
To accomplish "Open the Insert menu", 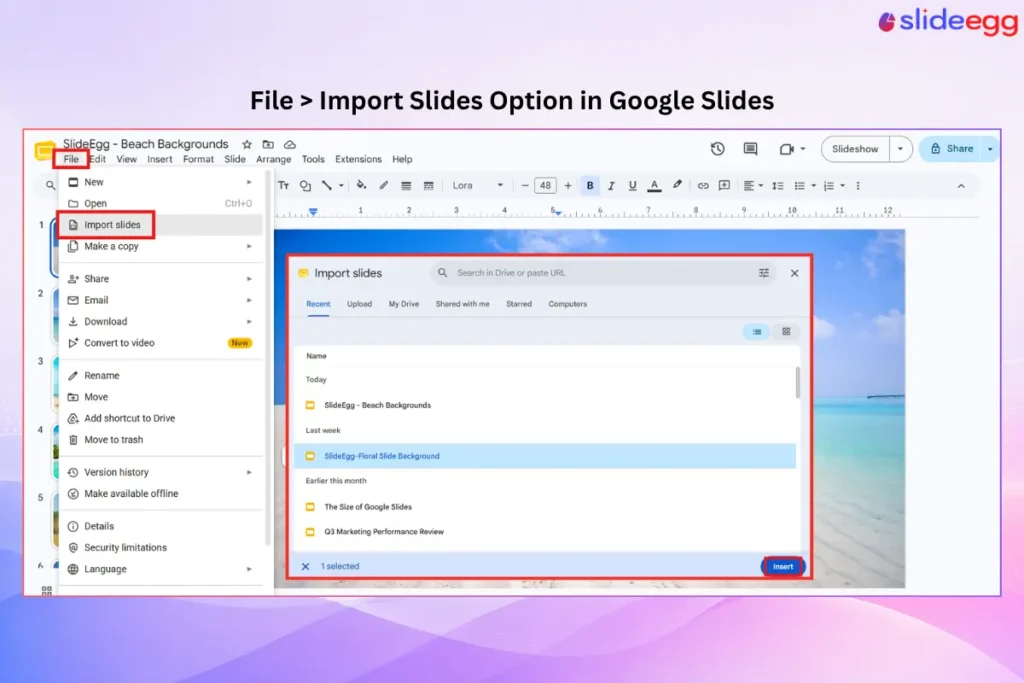I will pyautogui.click(x=159, y=159).
